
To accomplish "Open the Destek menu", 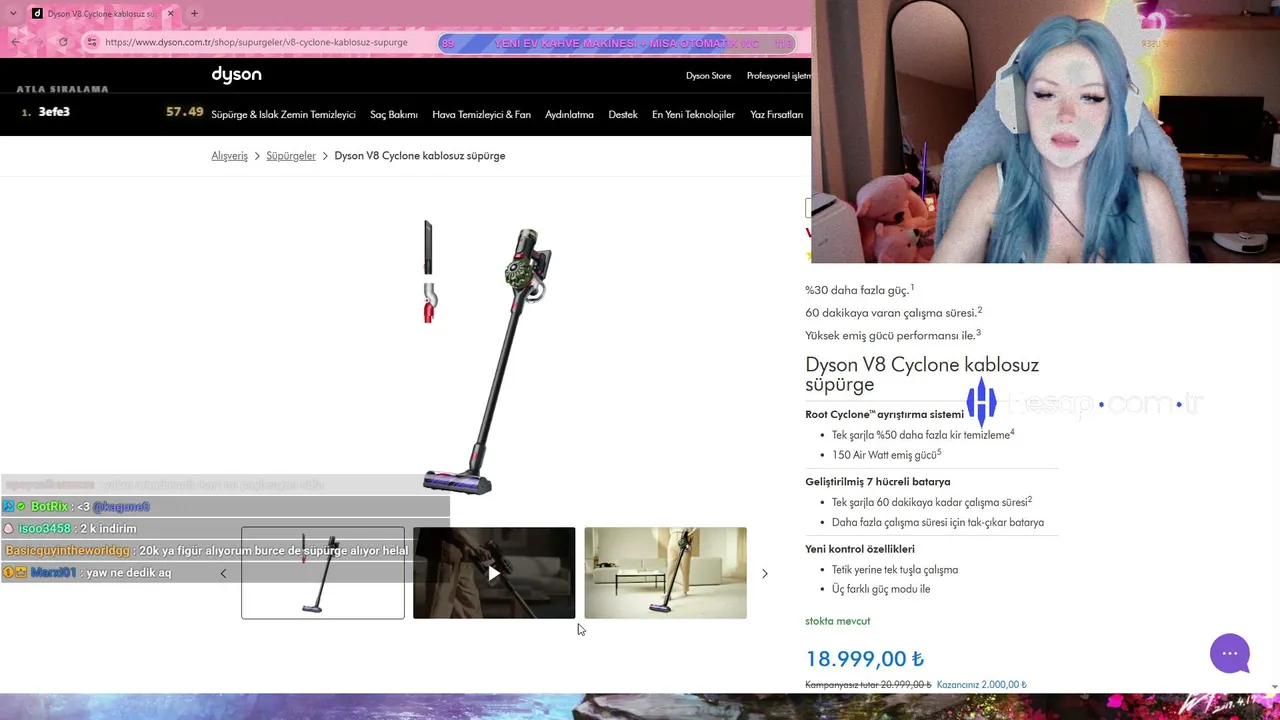I will click(623, 115).
